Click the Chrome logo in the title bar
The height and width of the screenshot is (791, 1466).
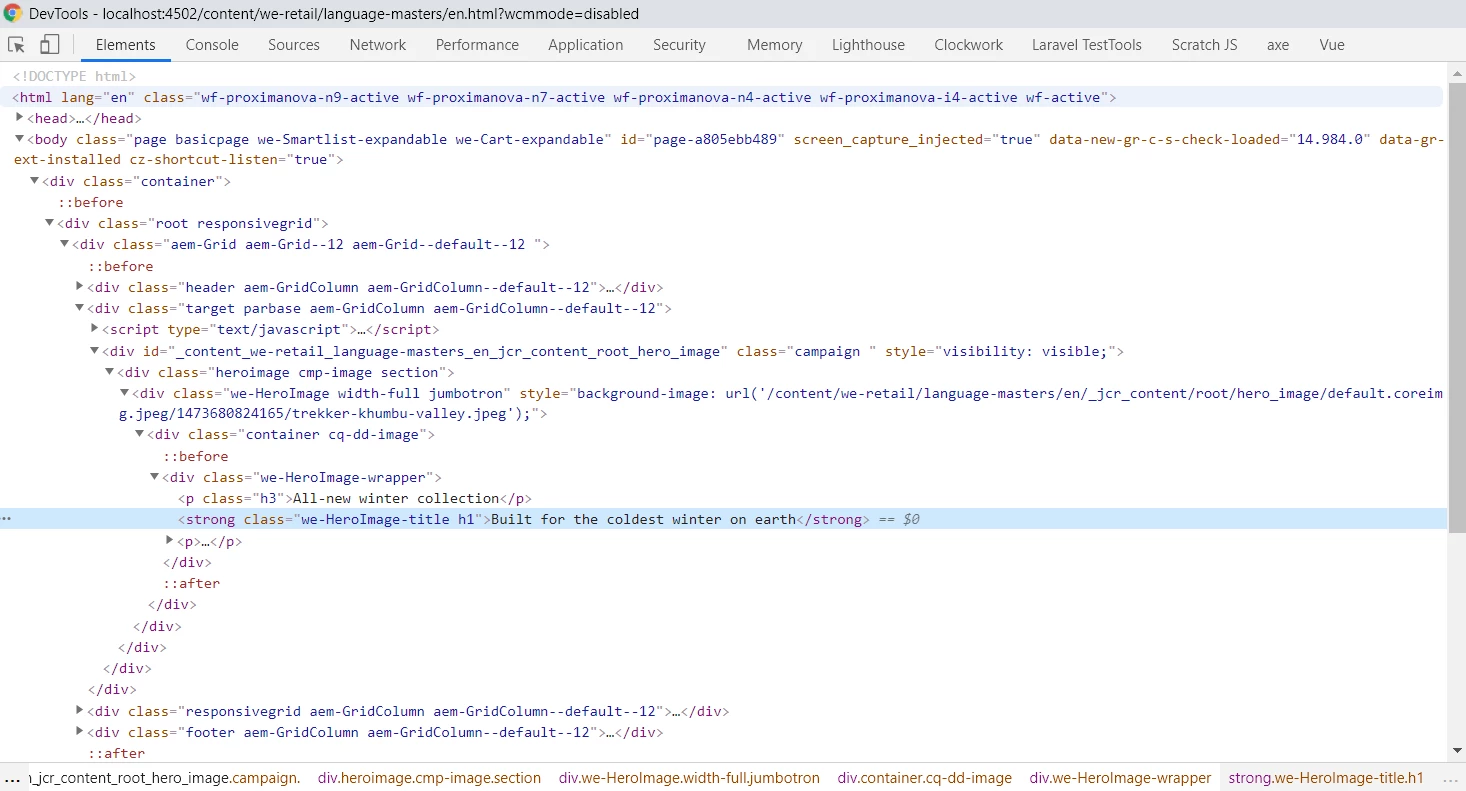[x=13, y=14]
